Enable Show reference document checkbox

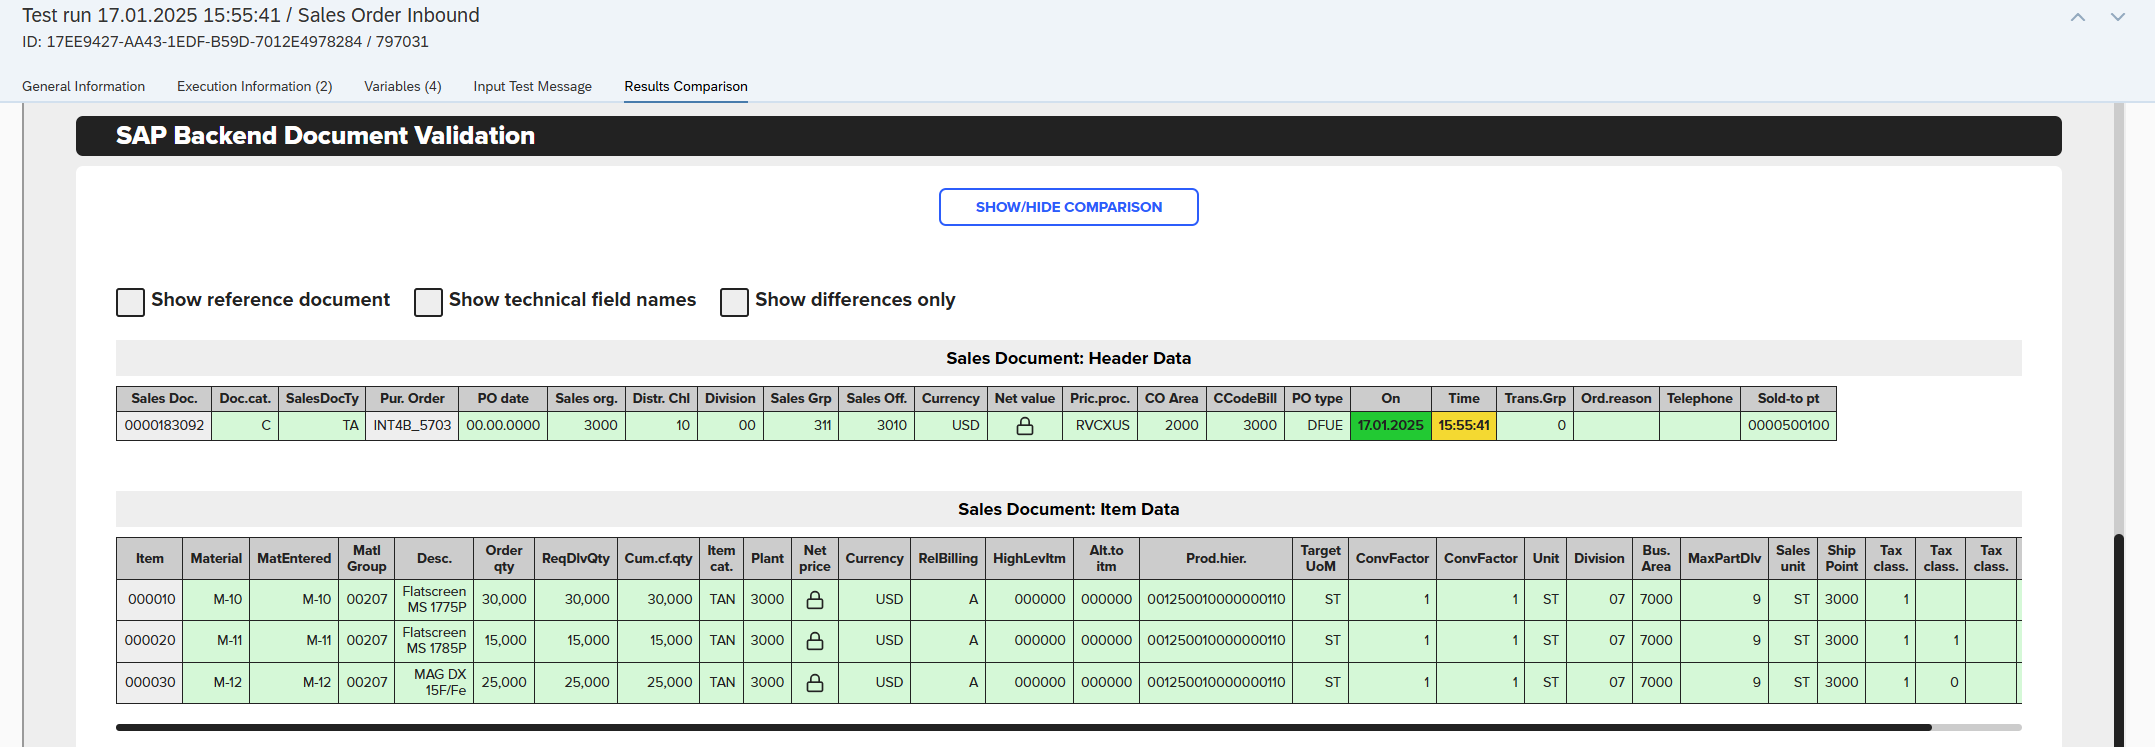(x=131, y=302)
